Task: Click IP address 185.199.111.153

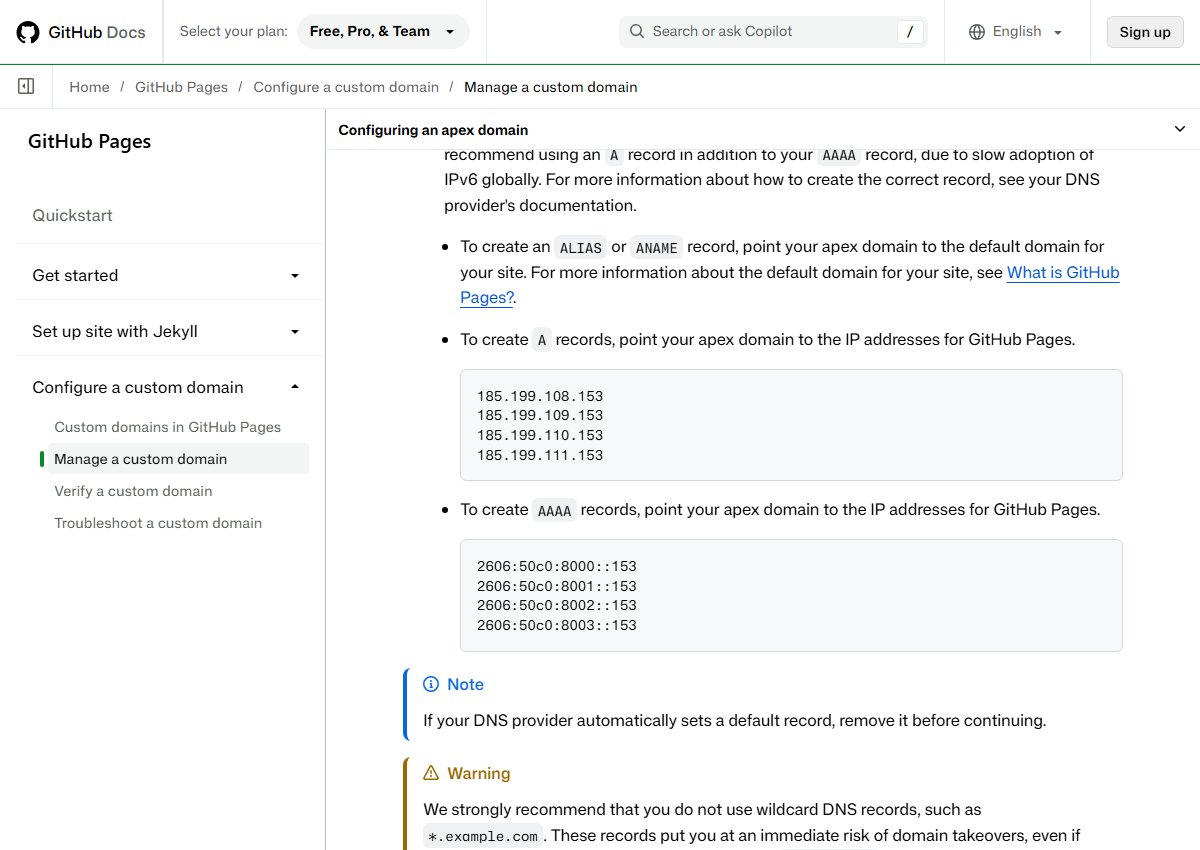Action: tap(540, 455)
